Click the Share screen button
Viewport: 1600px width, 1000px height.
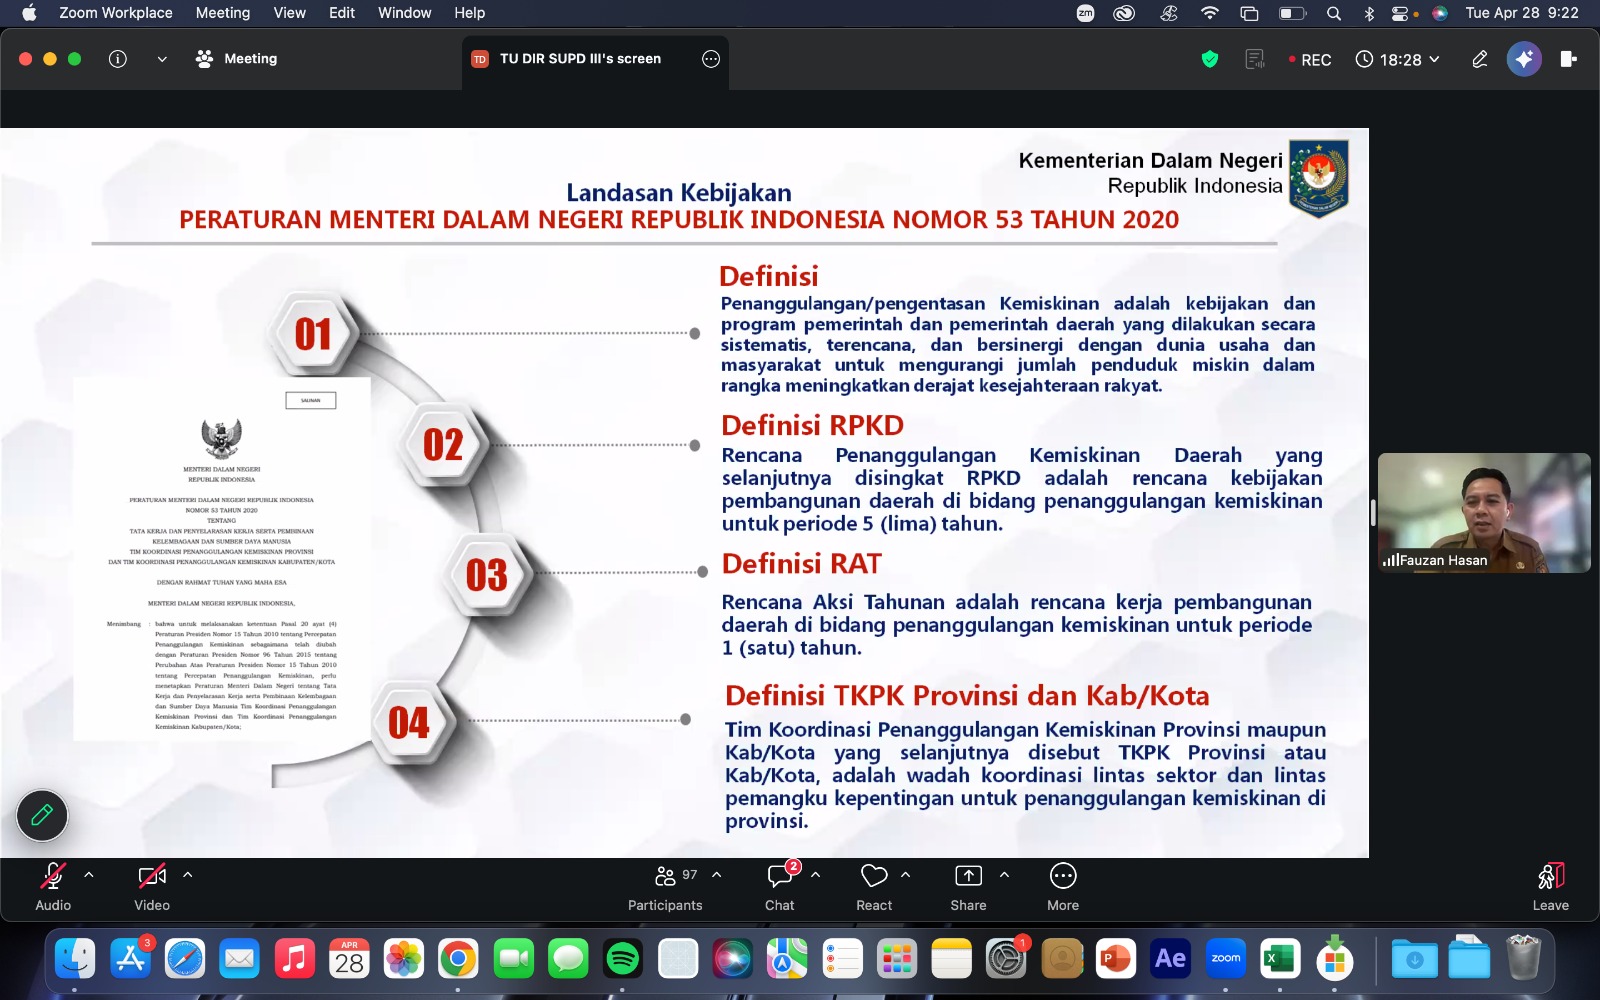click(x=968, y=886)
